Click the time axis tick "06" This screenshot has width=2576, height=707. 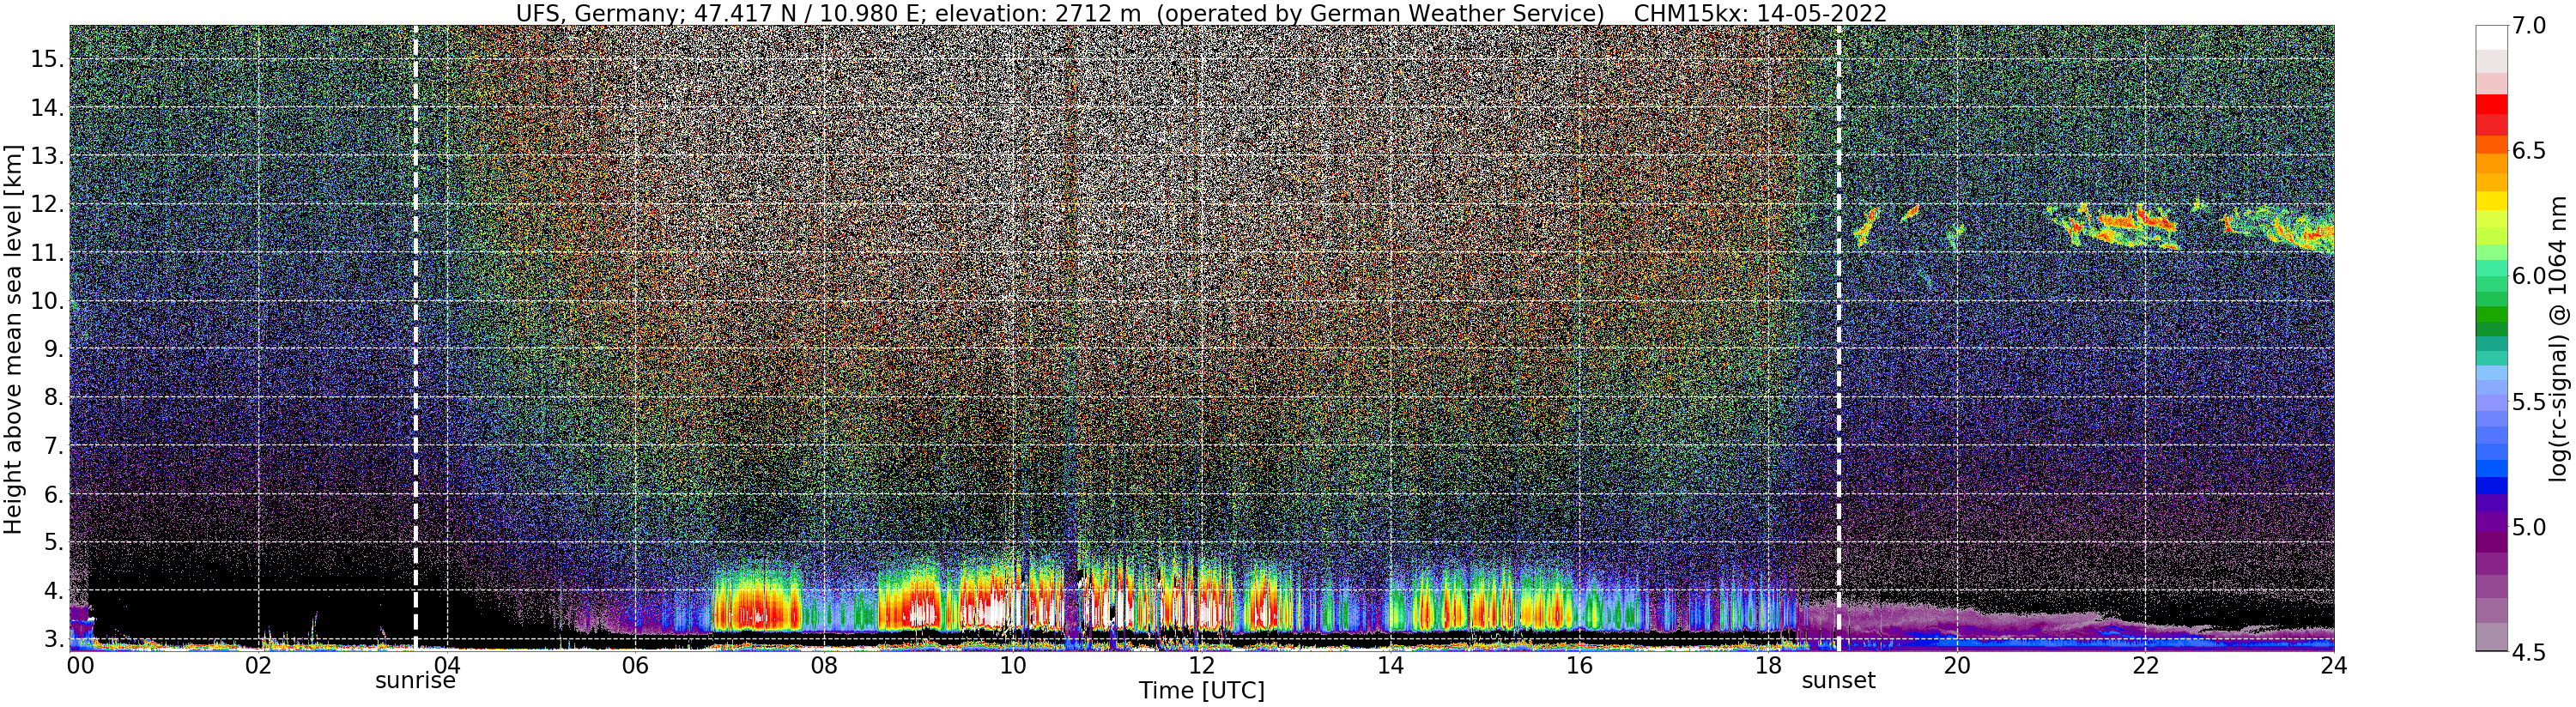[x=635, y=666]
